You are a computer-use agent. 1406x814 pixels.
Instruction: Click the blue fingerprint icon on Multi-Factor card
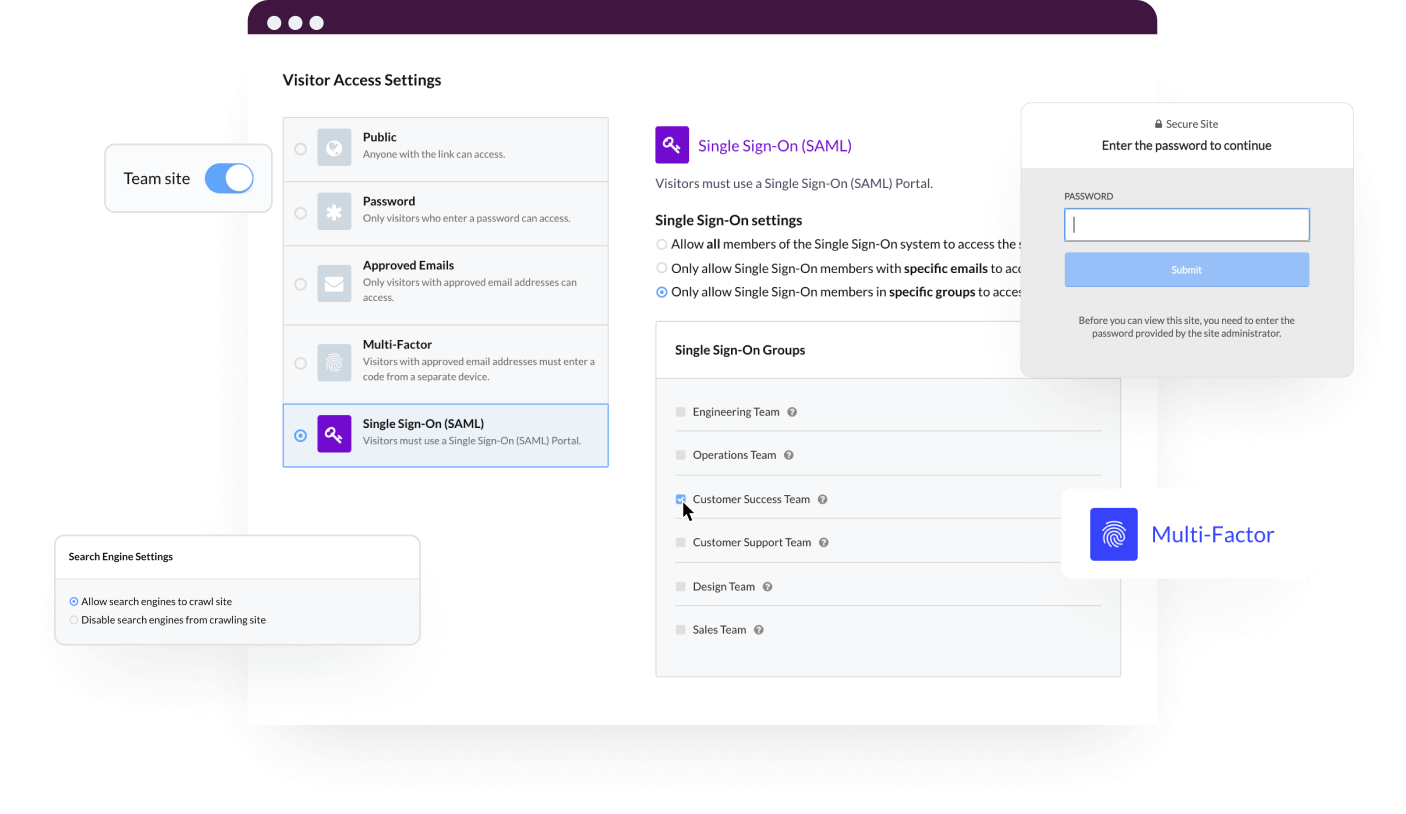point(1114,534)
